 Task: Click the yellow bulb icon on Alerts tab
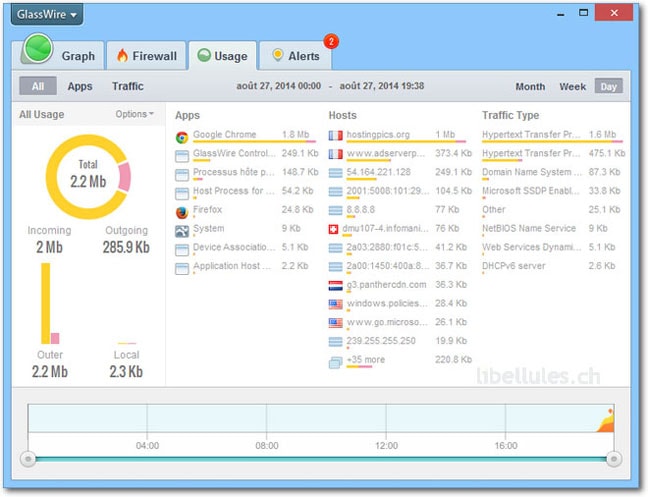tap(278, 55)
